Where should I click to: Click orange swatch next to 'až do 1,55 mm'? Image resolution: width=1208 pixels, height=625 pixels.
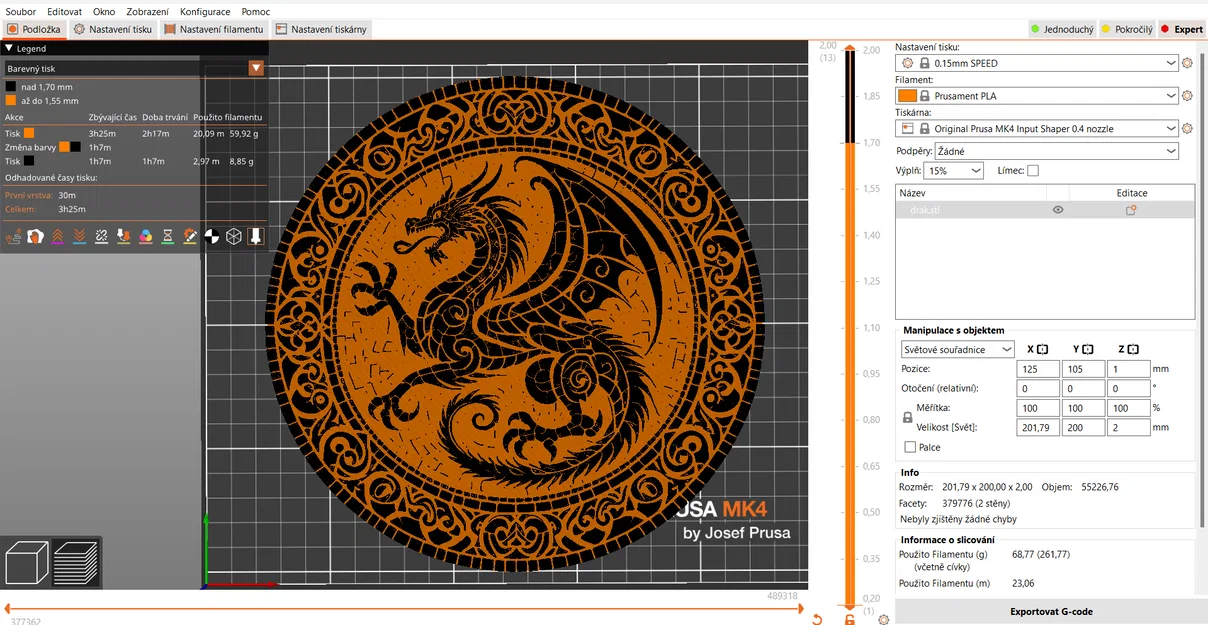[11, 100]
